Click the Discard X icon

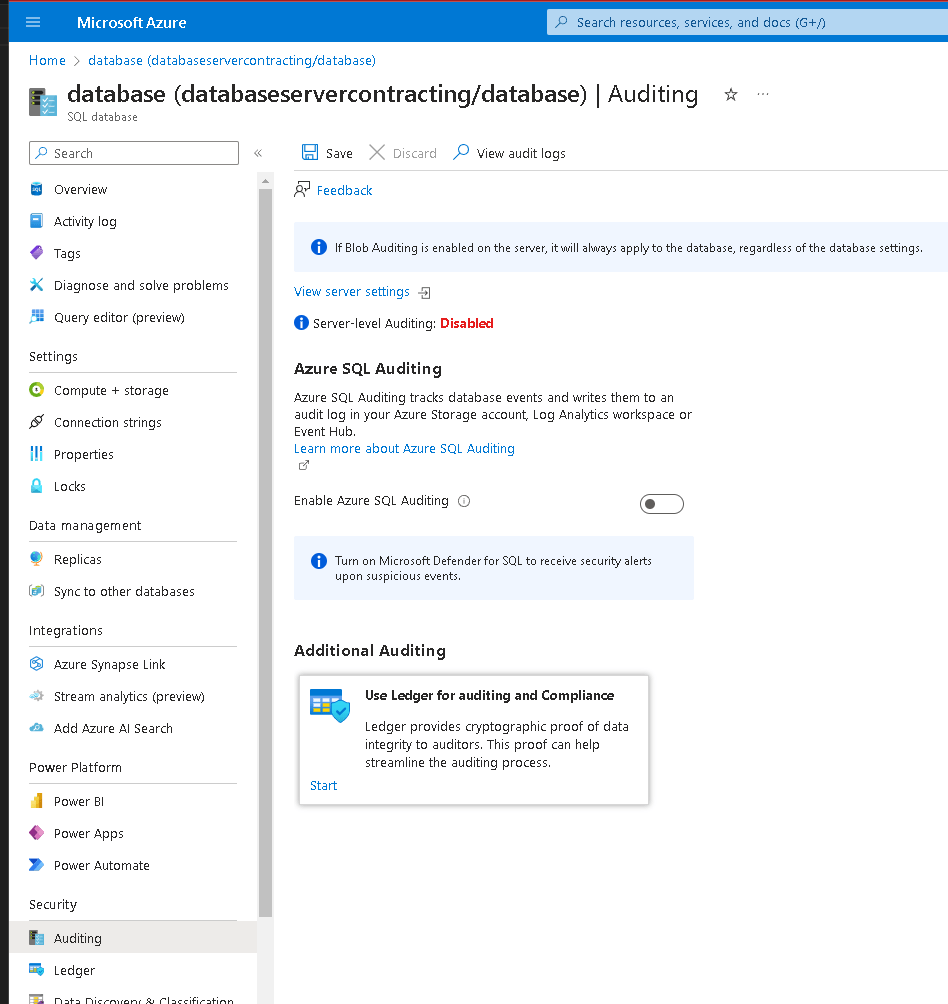[x=377, y=152]
